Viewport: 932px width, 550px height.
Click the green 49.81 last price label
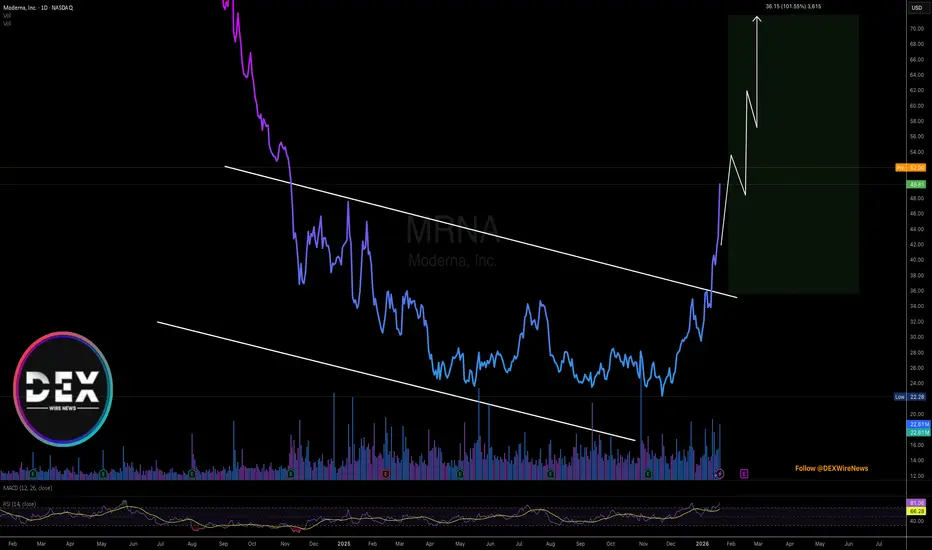(x=917, y=184)
